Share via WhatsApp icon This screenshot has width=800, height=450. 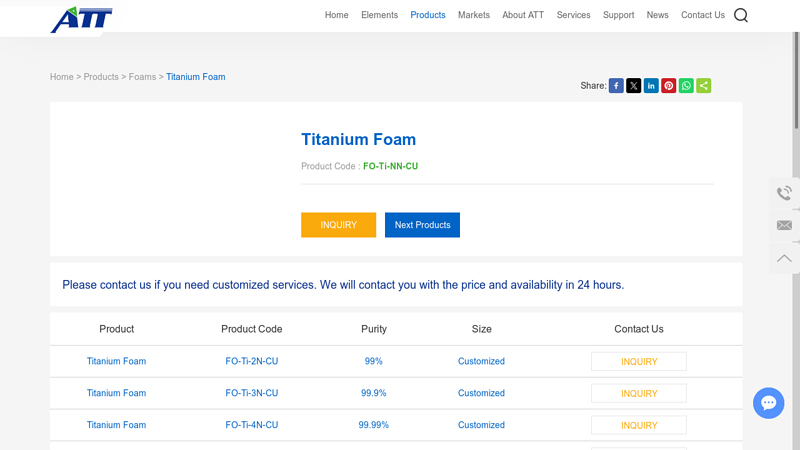click(x=686, y=86)
